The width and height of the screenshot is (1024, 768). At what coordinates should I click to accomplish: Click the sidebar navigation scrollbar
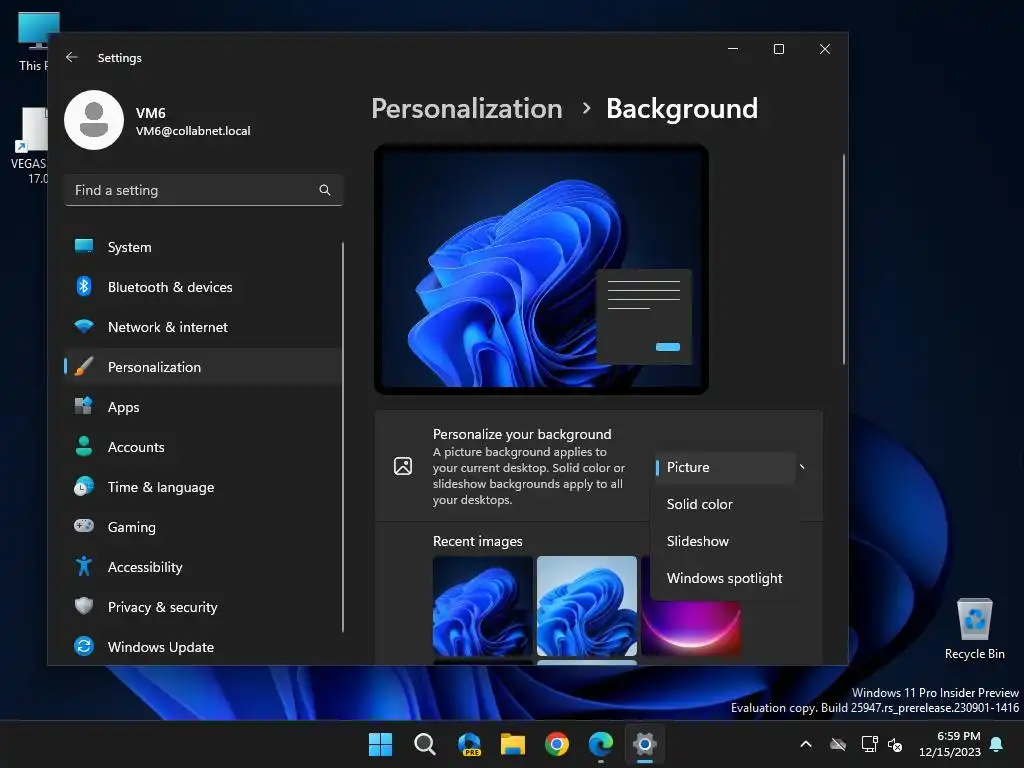tap(342, 437)
